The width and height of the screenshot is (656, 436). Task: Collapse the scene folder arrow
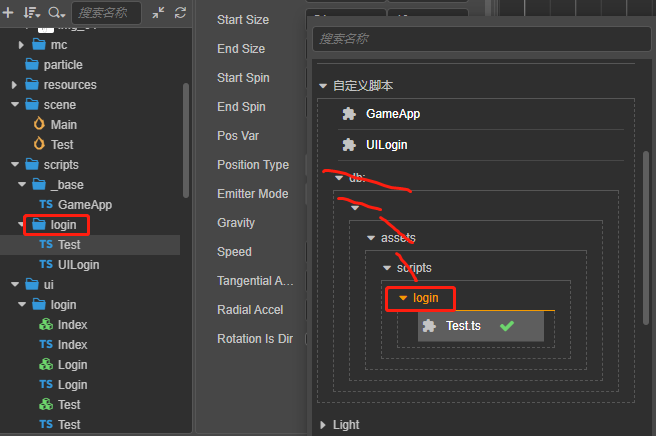click(15, 105)
